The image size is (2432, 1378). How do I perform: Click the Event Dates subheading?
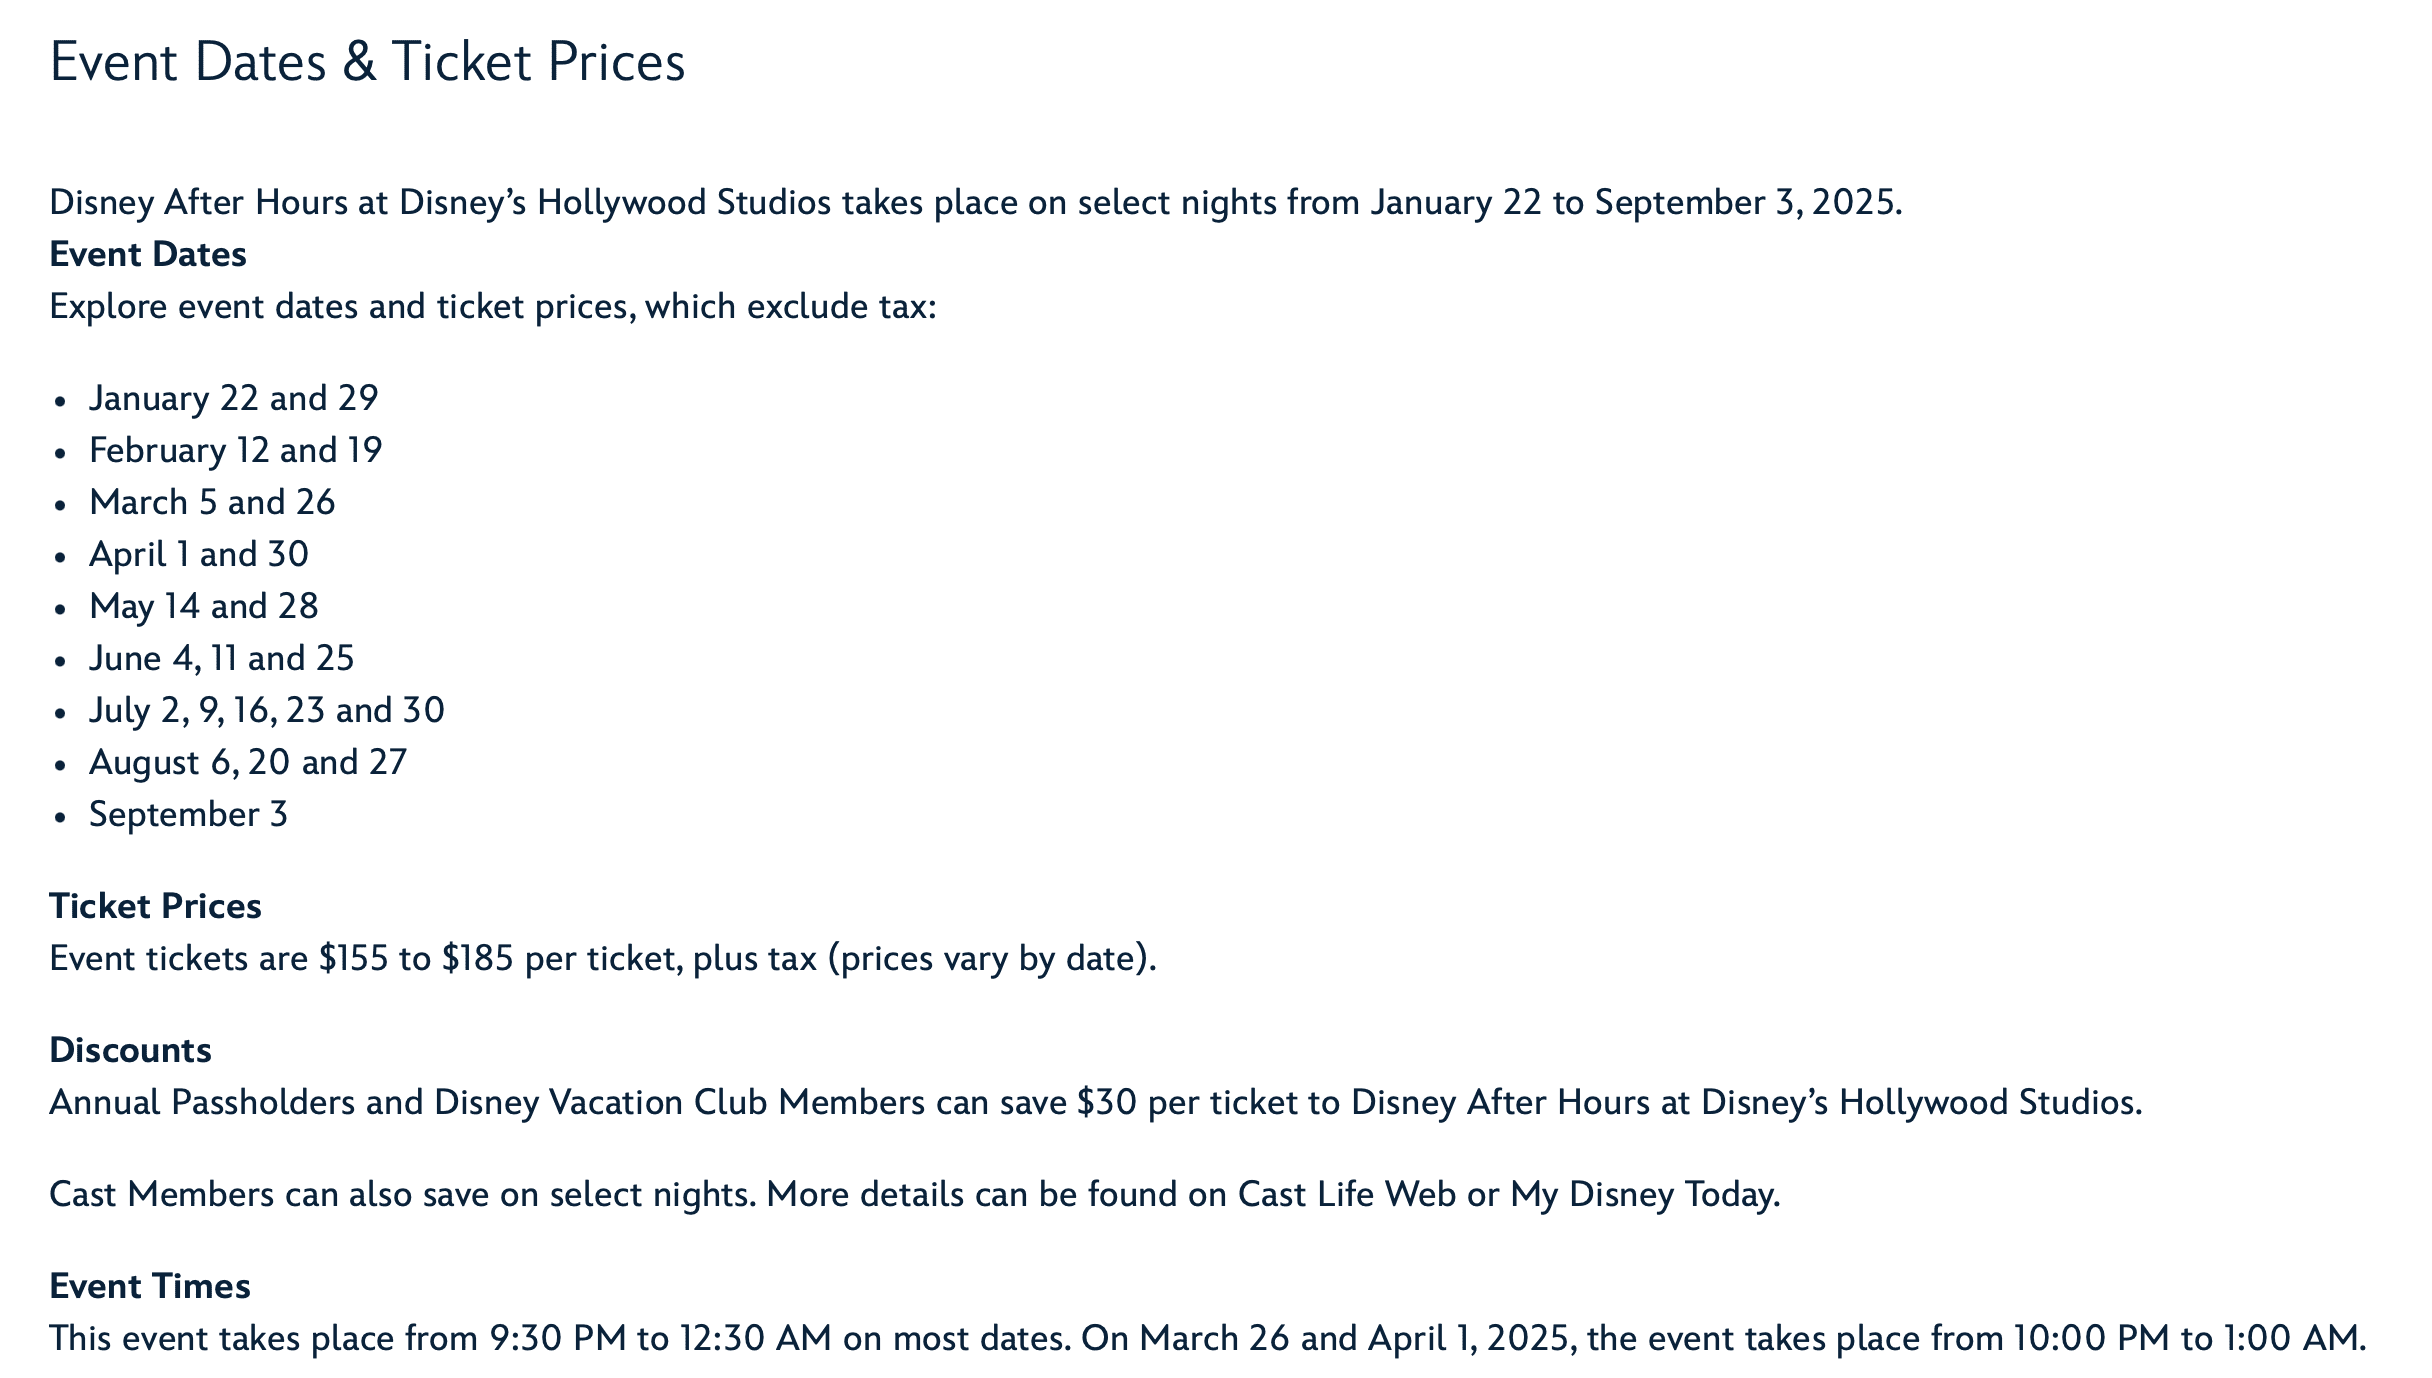(x=148, y=254)
